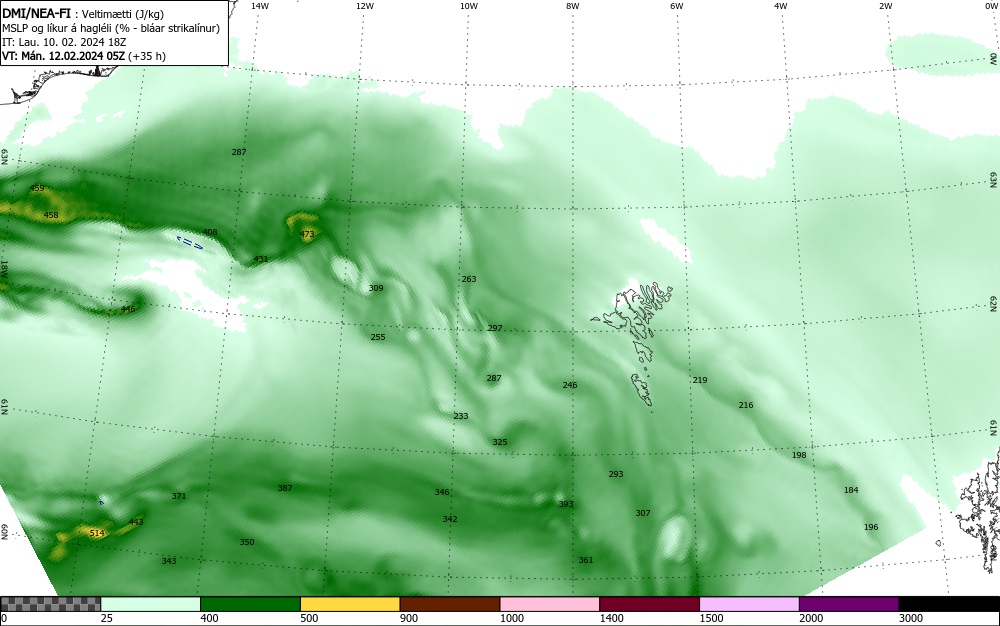Click the gray checkered 0–25 legend swatch
The image size is (1000, 626).
(x=50, y=604)
